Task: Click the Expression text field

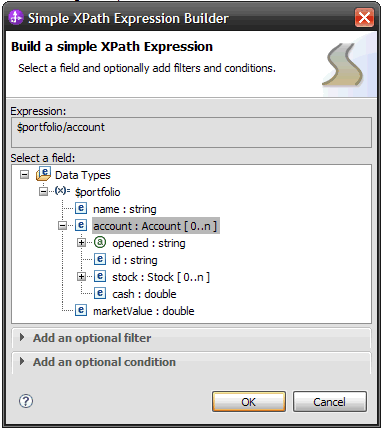Action: click(x=191, y=132)
